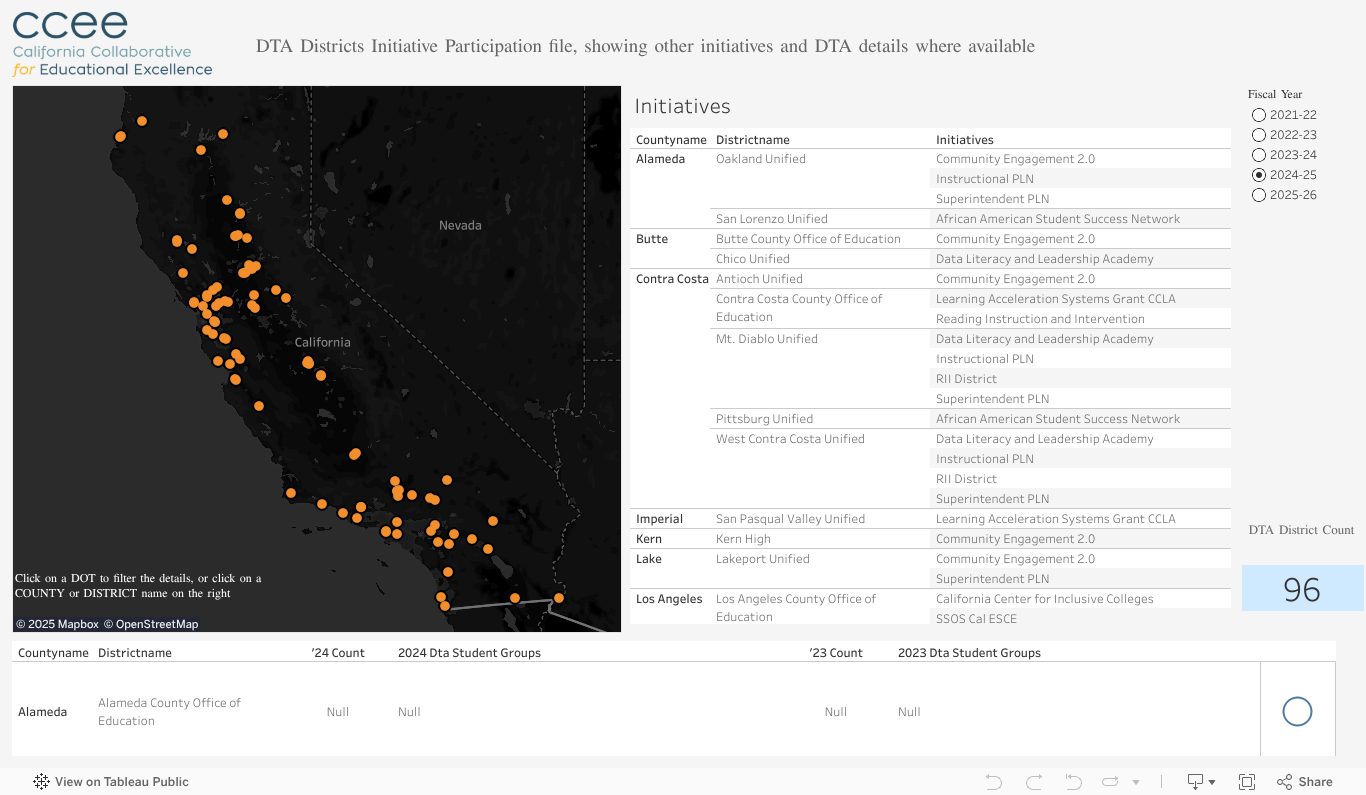Select Contra Costa county in Initiatives table
The height and width of the screenshot is (795, 1366).
click(671, 279)
